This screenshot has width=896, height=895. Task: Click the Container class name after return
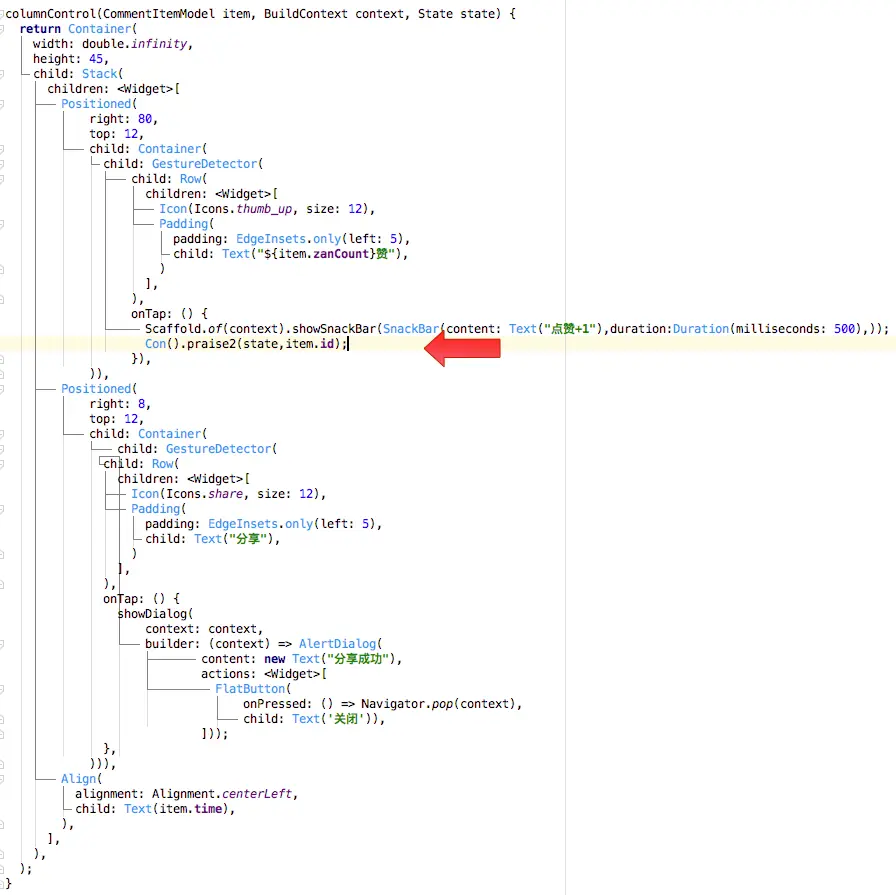pos(99,29)
